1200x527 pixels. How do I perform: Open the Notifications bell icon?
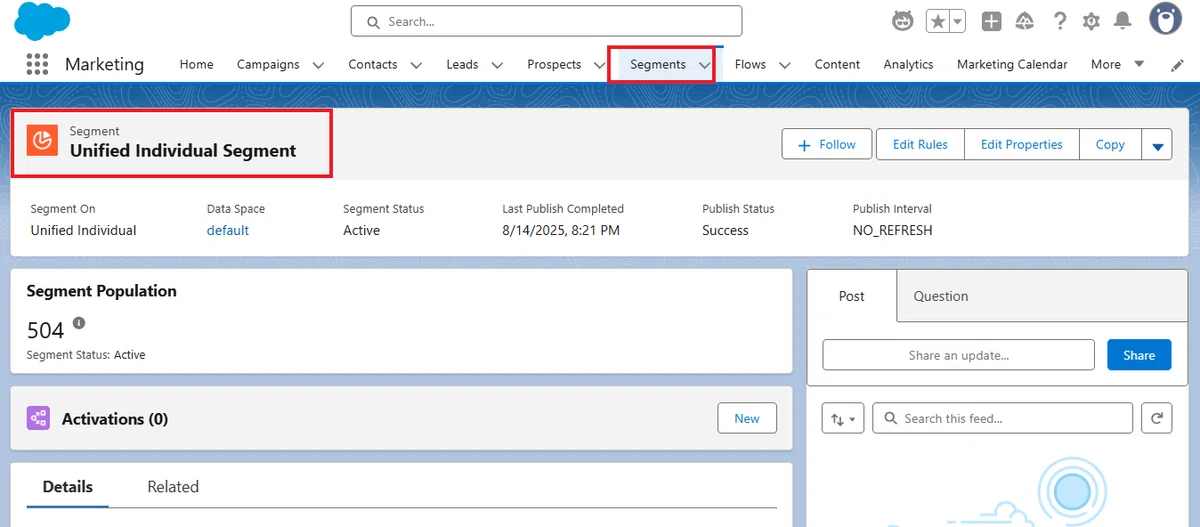(1123, 21)
